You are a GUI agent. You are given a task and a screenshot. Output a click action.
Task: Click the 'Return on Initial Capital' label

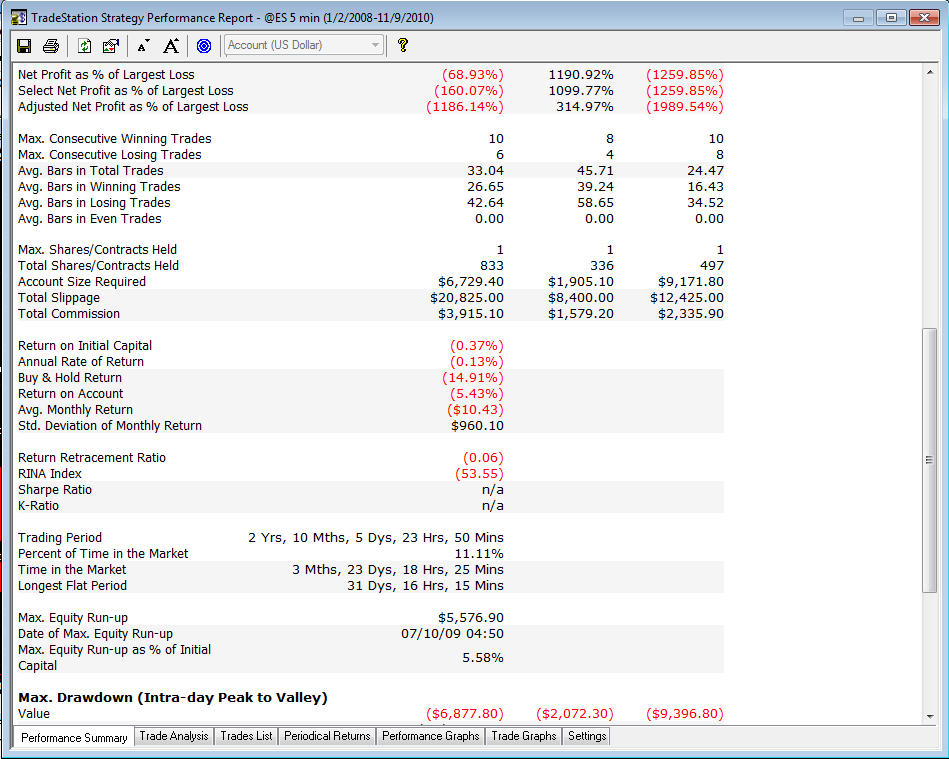point(85,346)
